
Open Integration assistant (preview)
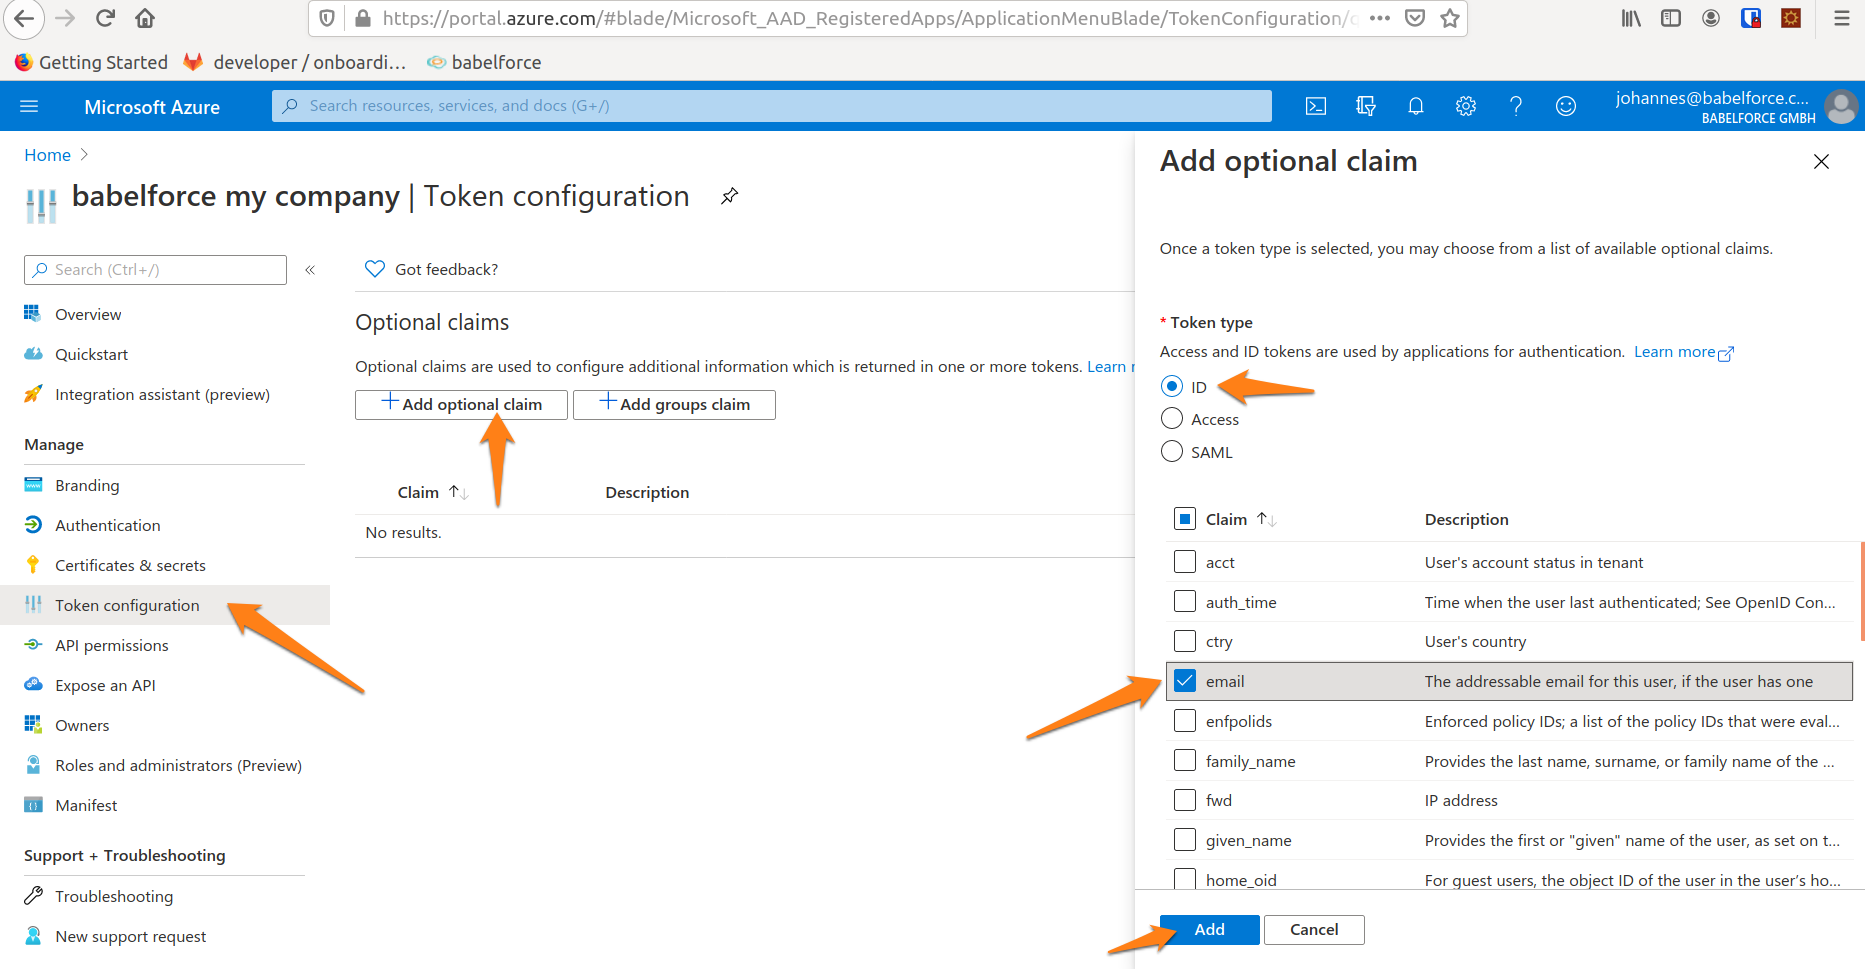pos(162,394)
